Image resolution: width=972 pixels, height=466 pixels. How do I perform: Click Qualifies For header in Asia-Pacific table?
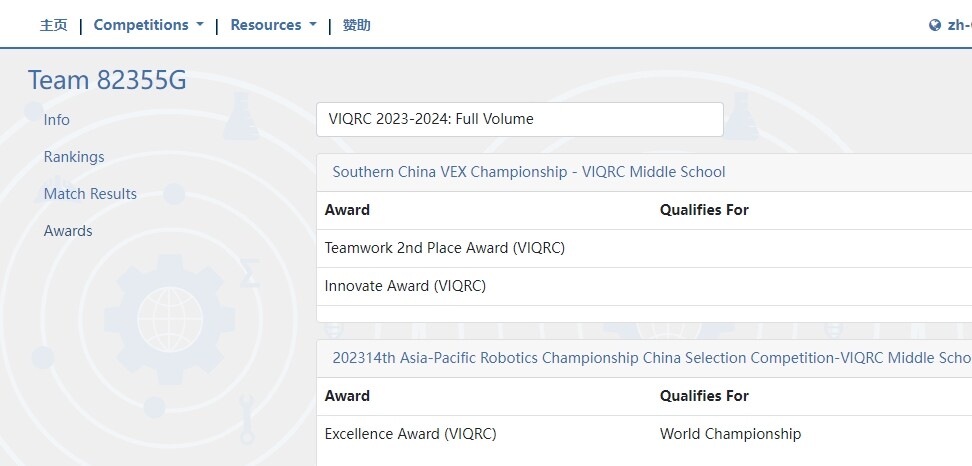tap(704, 396)
